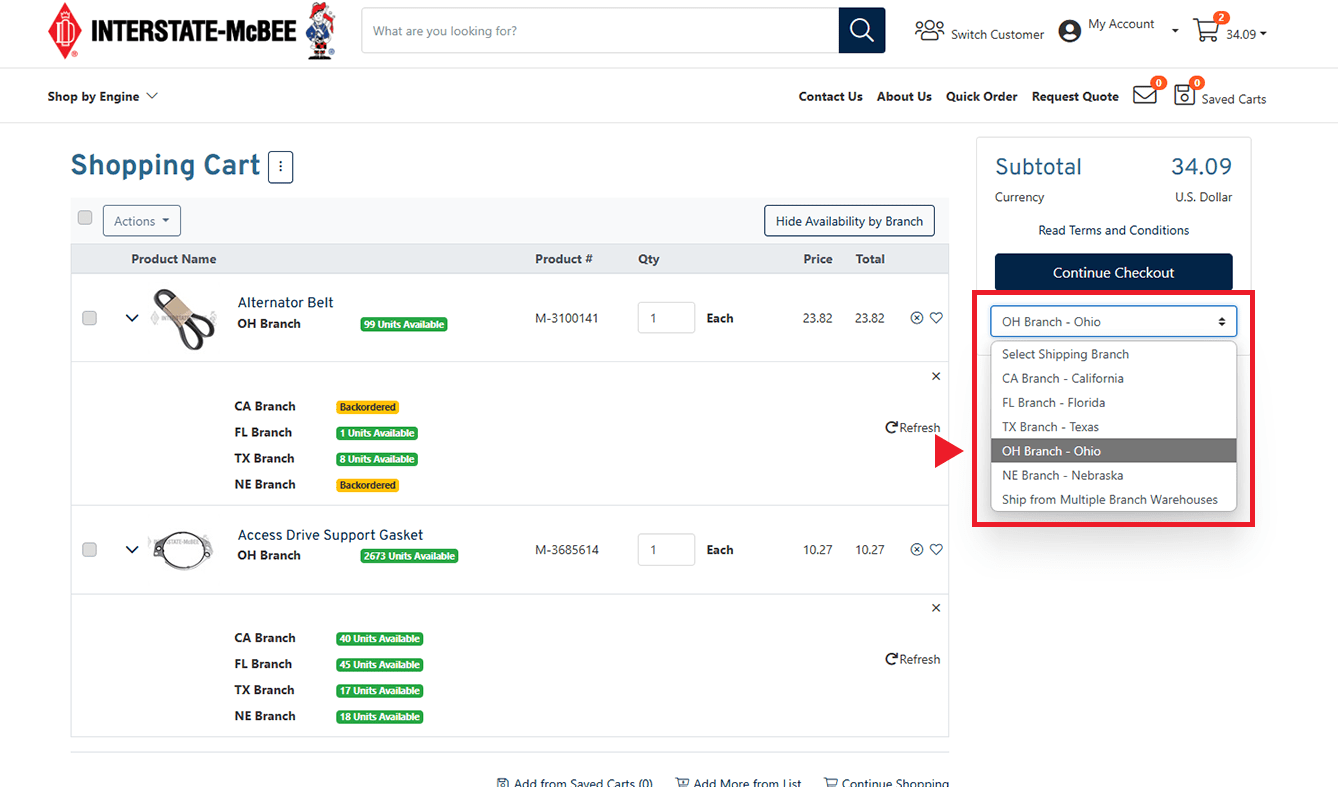The image size is (1338, 787).
Task: Click the 45 Units Available FL badge
Action: click(380, 665)
